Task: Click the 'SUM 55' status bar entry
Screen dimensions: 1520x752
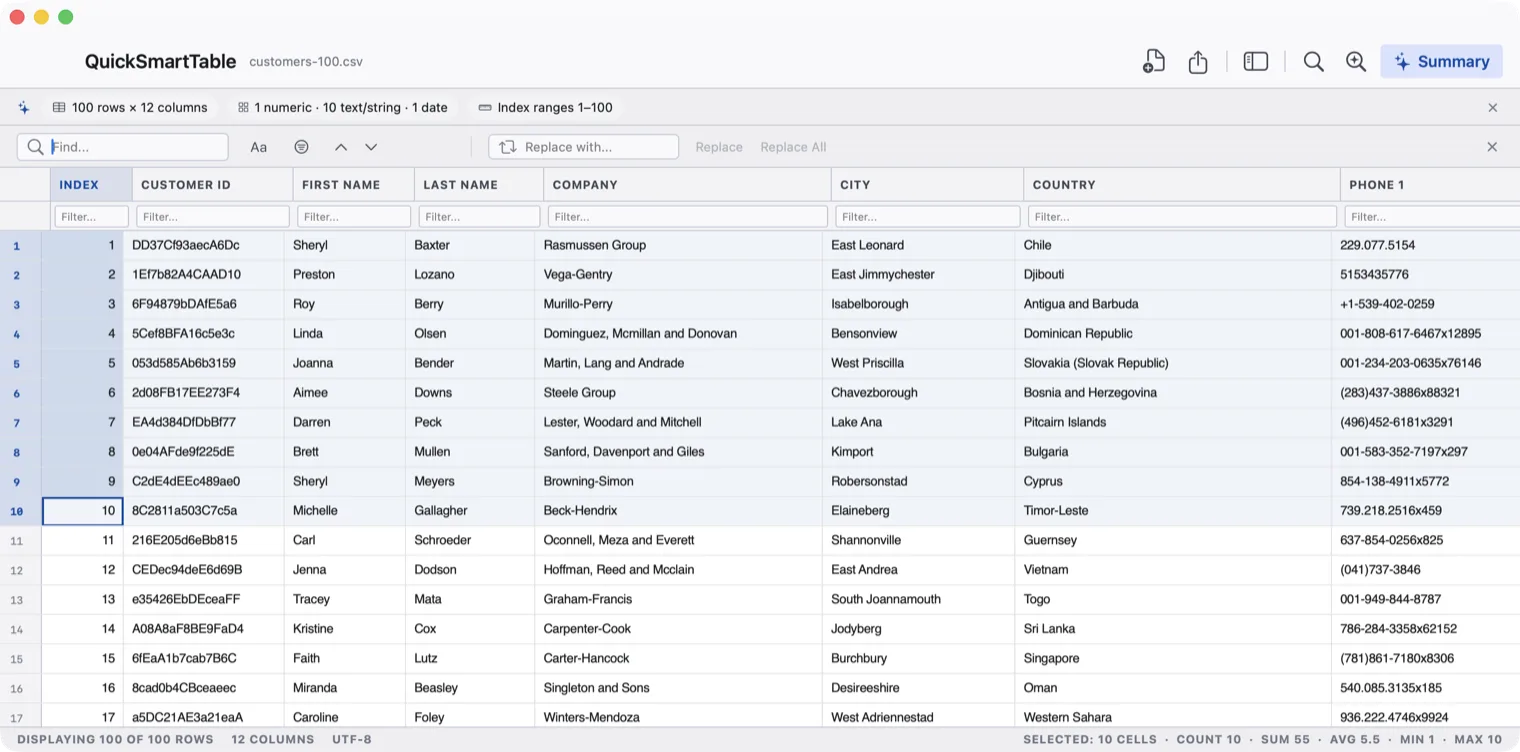Action: 1284,740
